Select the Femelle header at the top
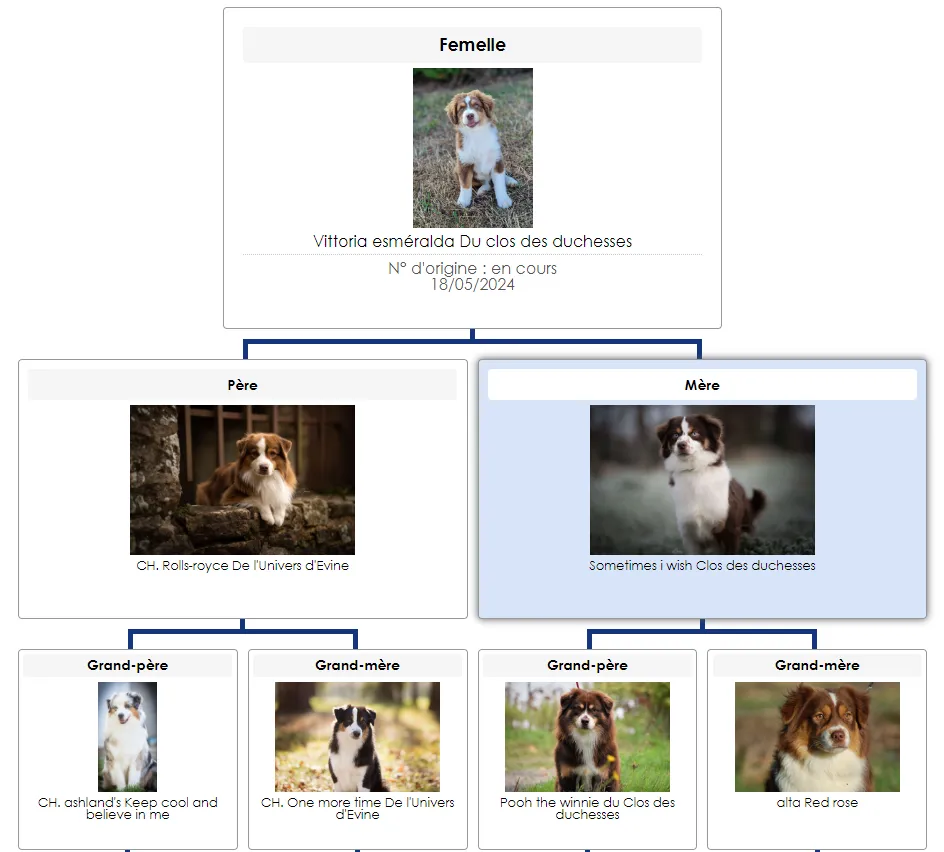This screenshot has width=944, height=852. coord(473,45)
